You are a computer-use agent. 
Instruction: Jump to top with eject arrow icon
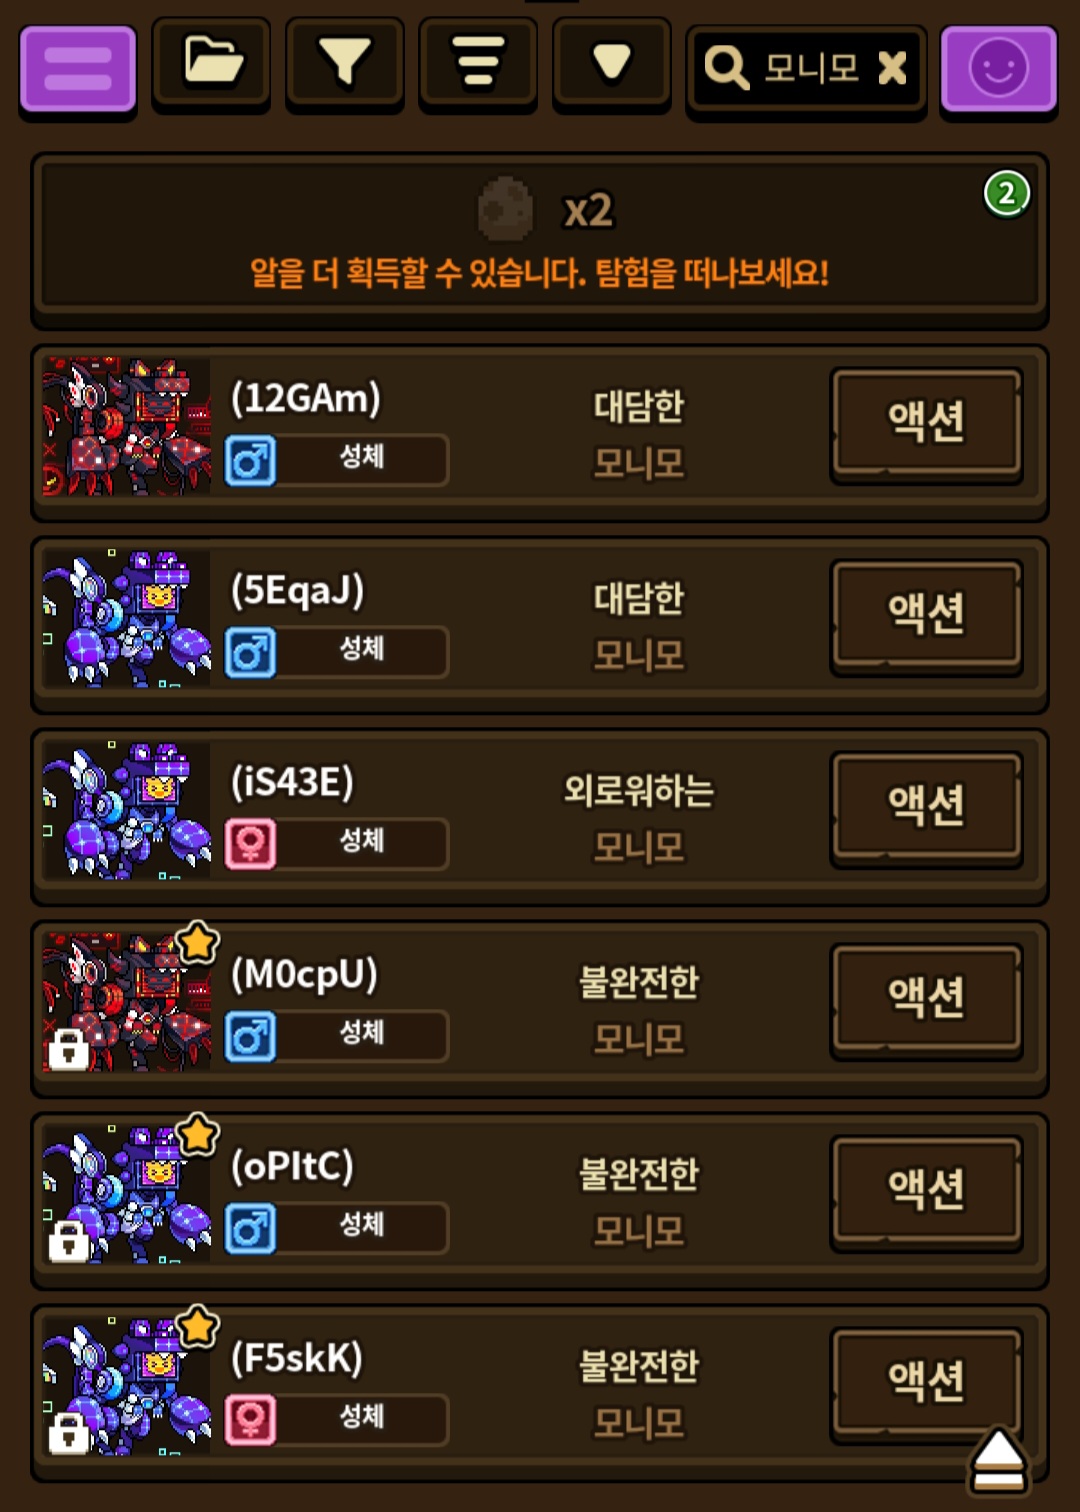[998, 1462]
